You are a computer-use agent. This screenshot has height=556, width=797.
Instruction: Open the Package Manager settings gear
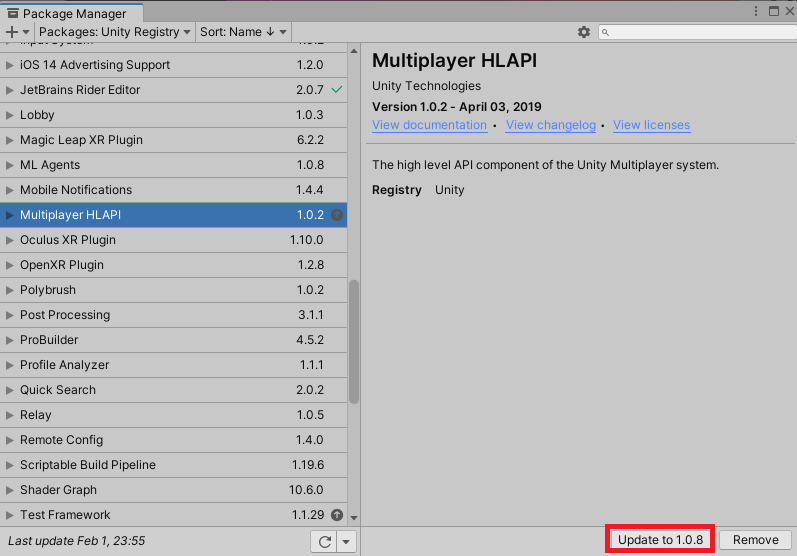pos(584,32)
